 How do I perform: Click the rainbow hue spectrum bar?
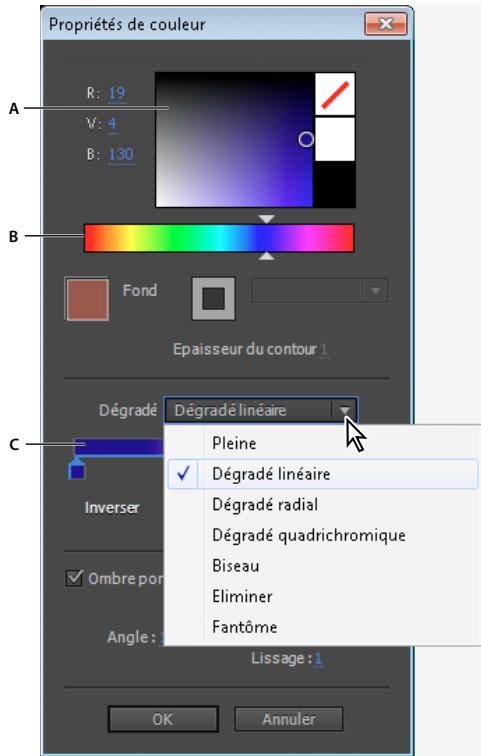pos(219,238)
